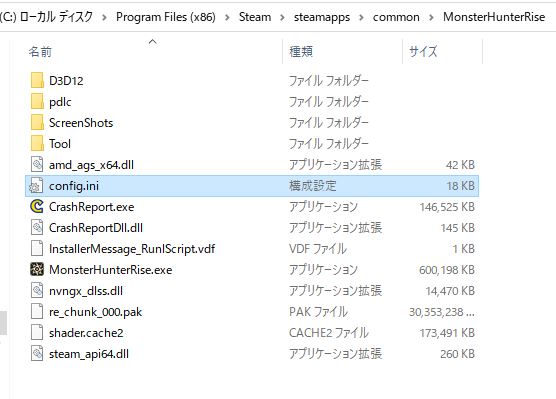The height and width of the screenshot is (399, 556).
Task: Click the shader.cache2 file icon
Action: pos(37,332)
